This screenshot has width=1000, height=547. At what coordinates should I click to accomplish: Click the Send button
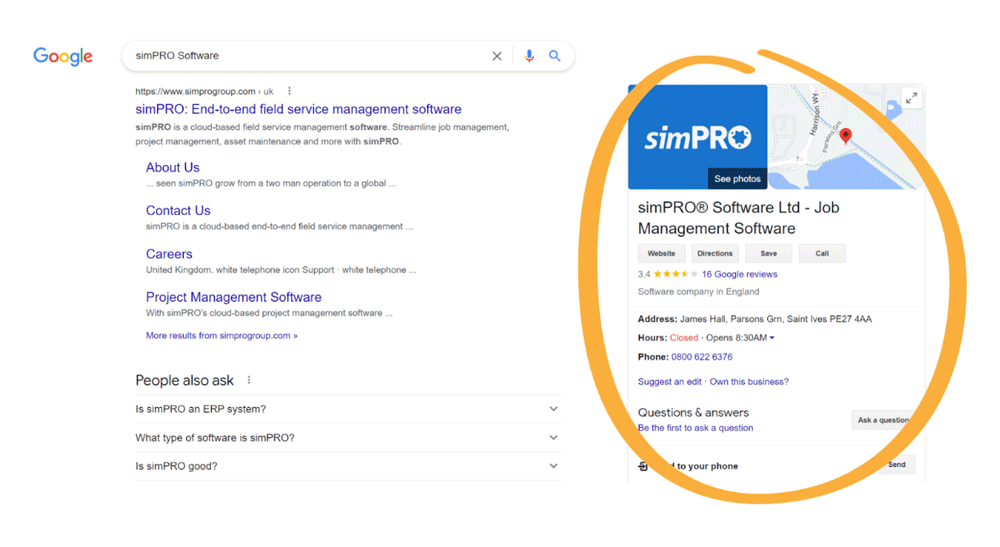[897, 465]
